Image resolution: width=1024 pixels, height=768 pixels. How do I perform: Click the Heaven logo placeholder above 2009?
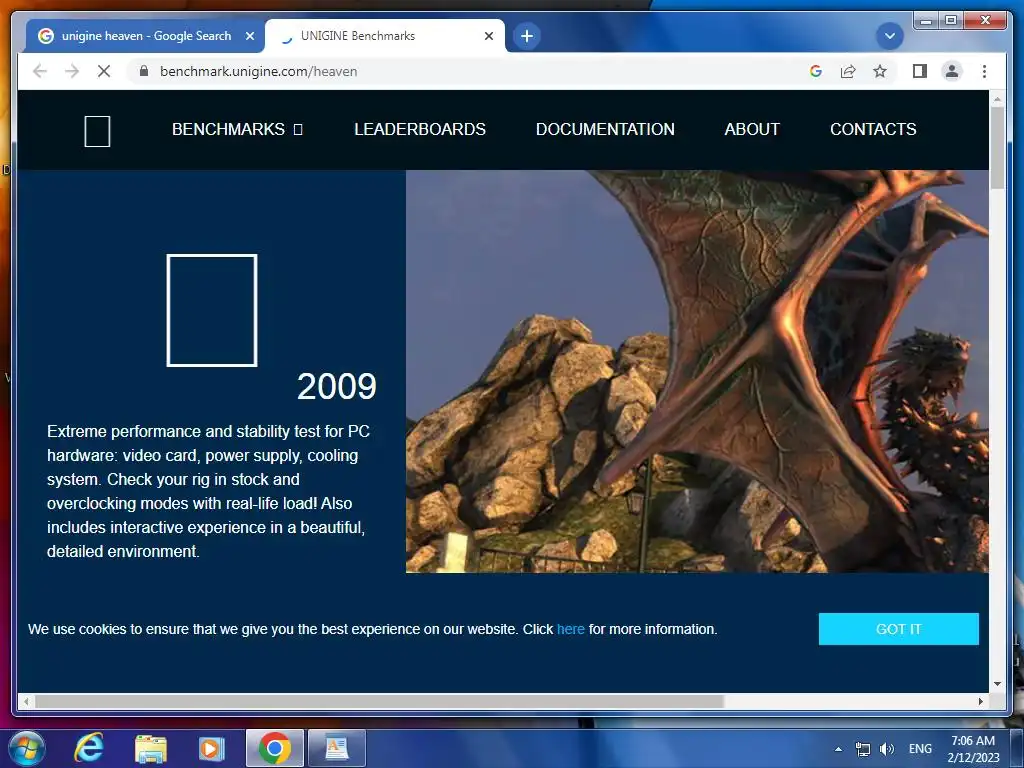[212, 310]
